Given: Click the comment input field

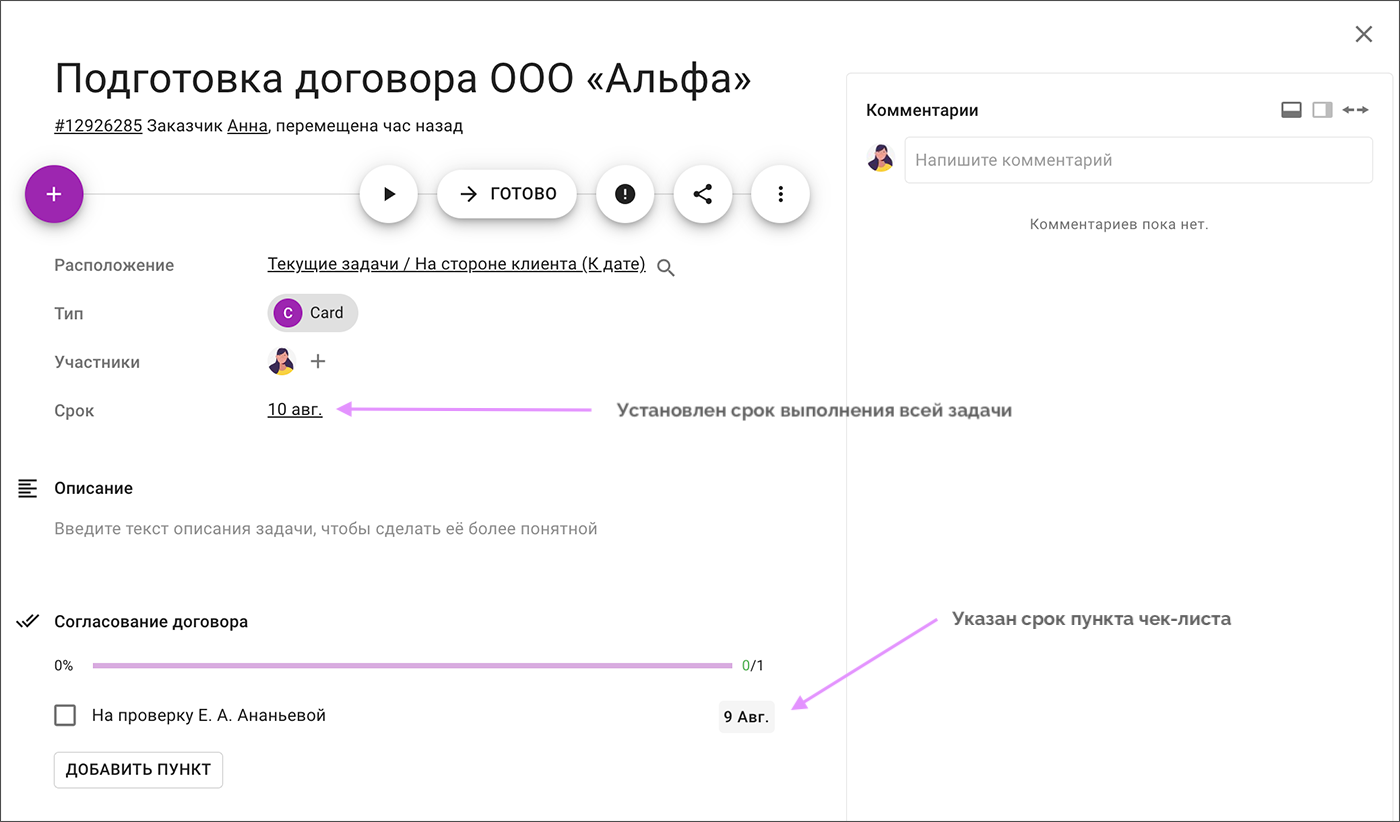Looking at the screenshot, I should (1139, 160).
